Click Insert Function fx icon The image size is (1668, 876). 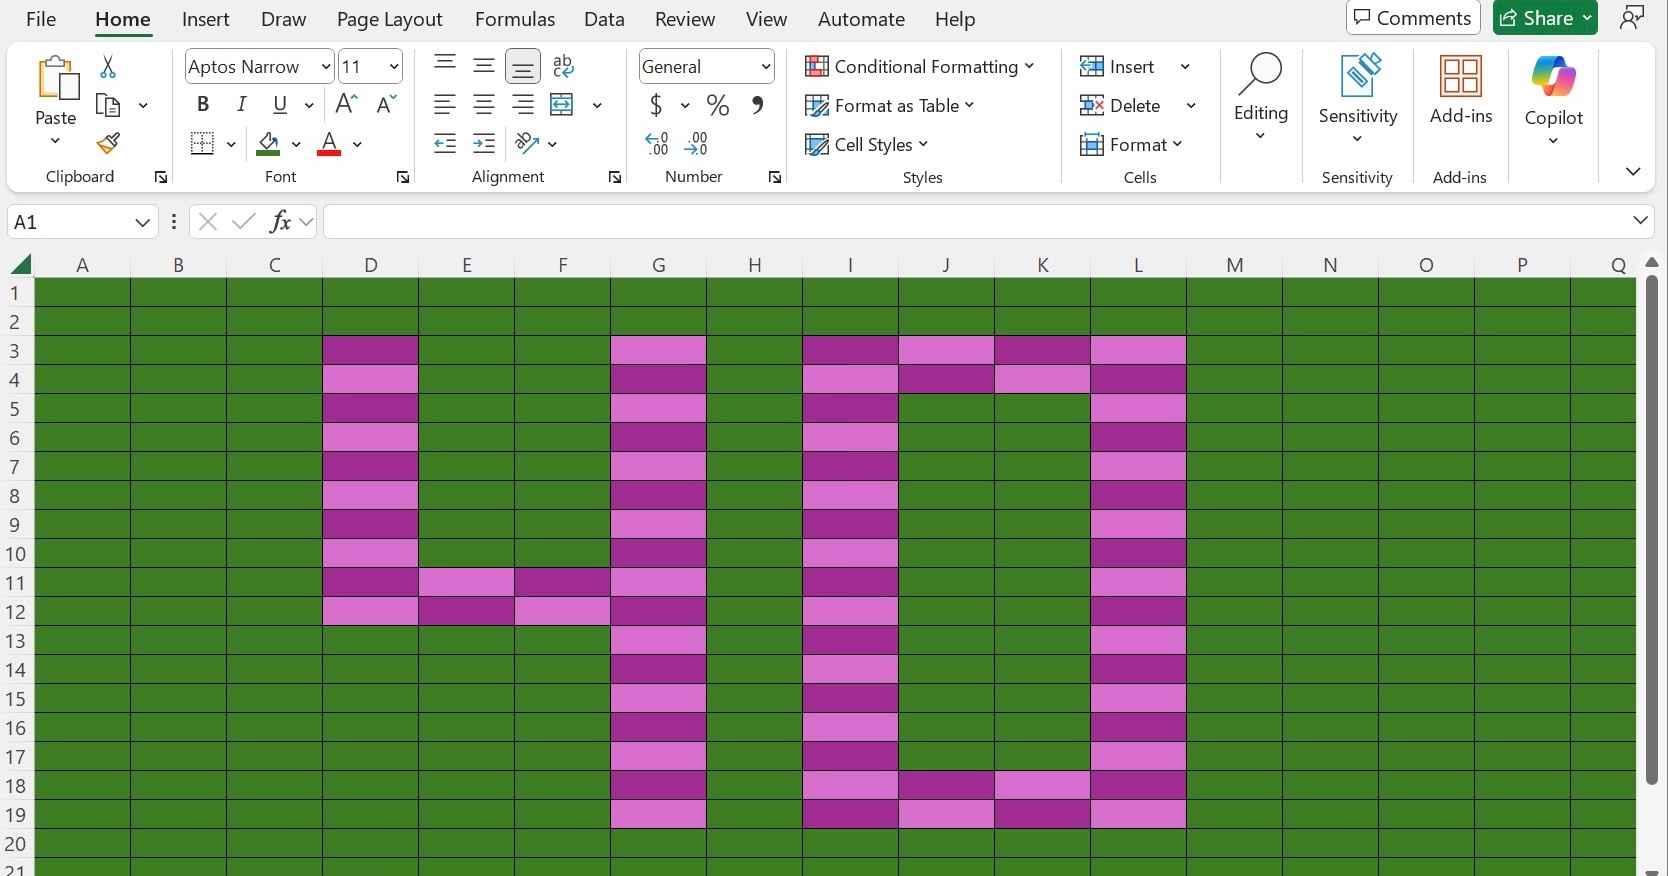[281, 222]
